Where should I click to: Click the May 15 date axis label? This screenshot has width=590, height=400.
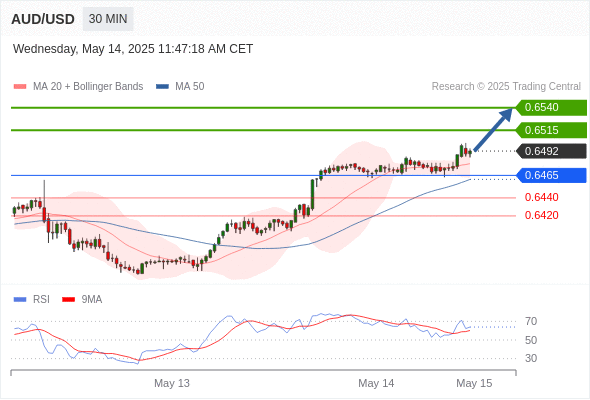tap(474, 383)
